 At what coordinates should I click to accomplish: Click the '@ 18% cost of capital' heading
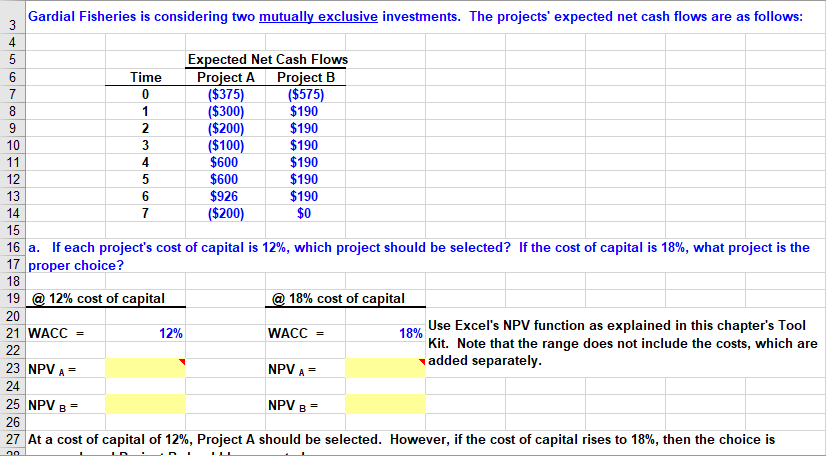pos(338,299)
